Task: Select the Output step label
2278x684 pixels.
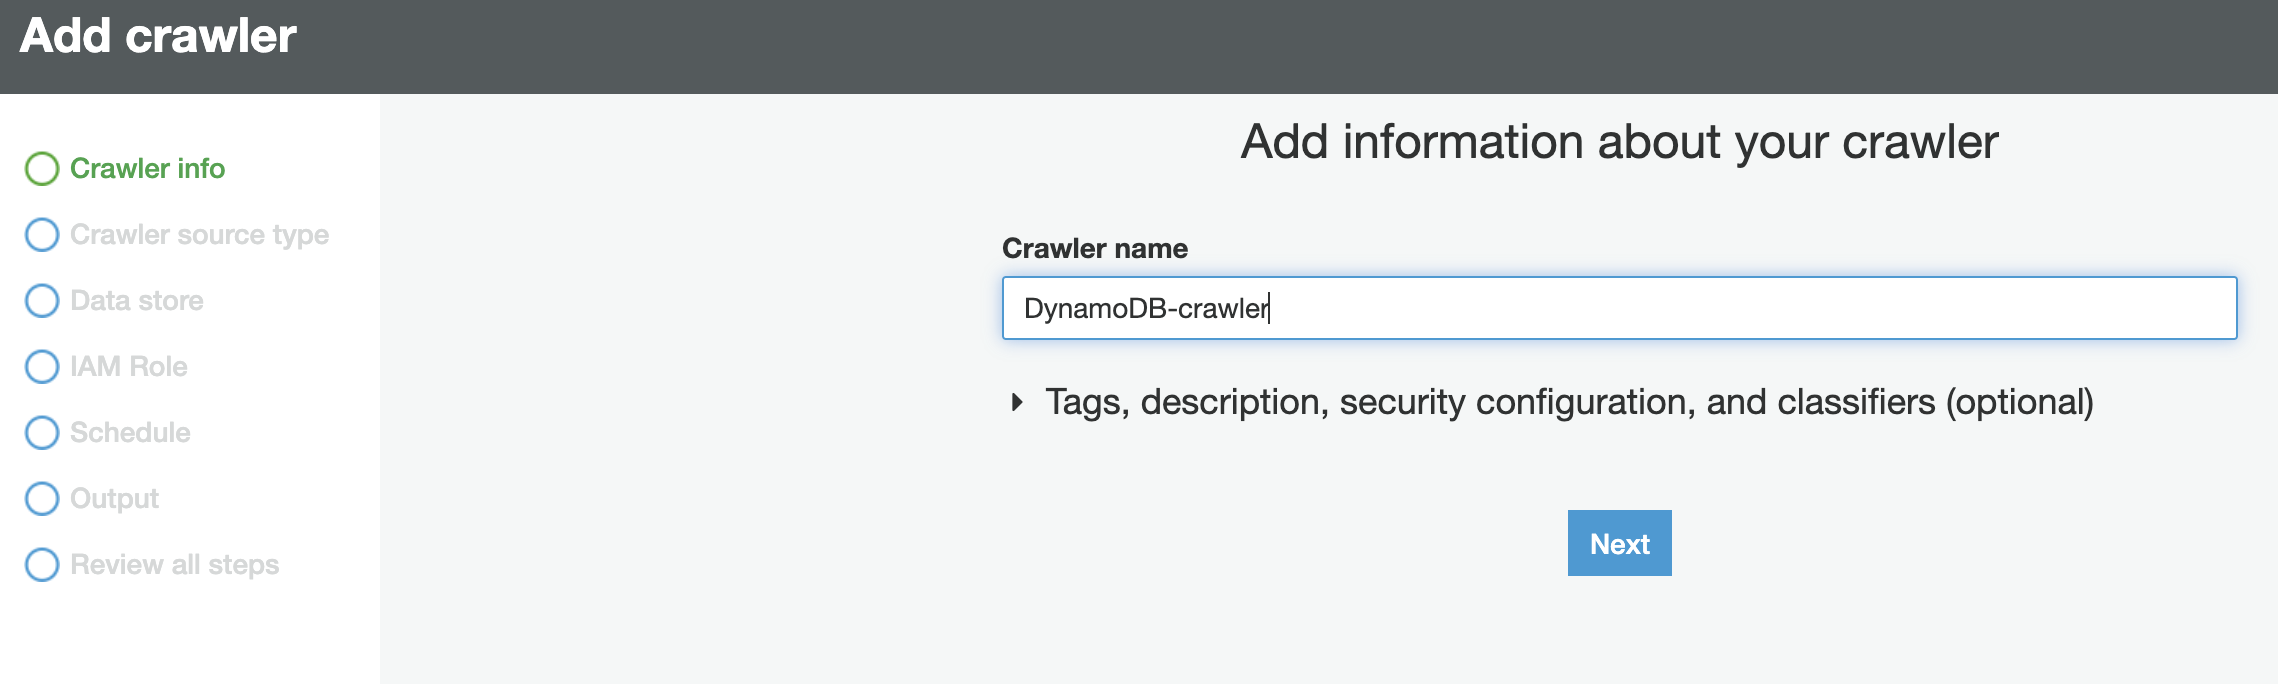Action: (114, 499)
